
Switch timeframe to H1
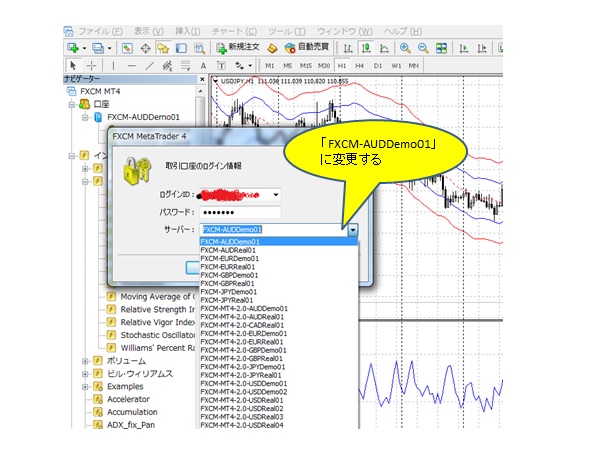[342, 66]
